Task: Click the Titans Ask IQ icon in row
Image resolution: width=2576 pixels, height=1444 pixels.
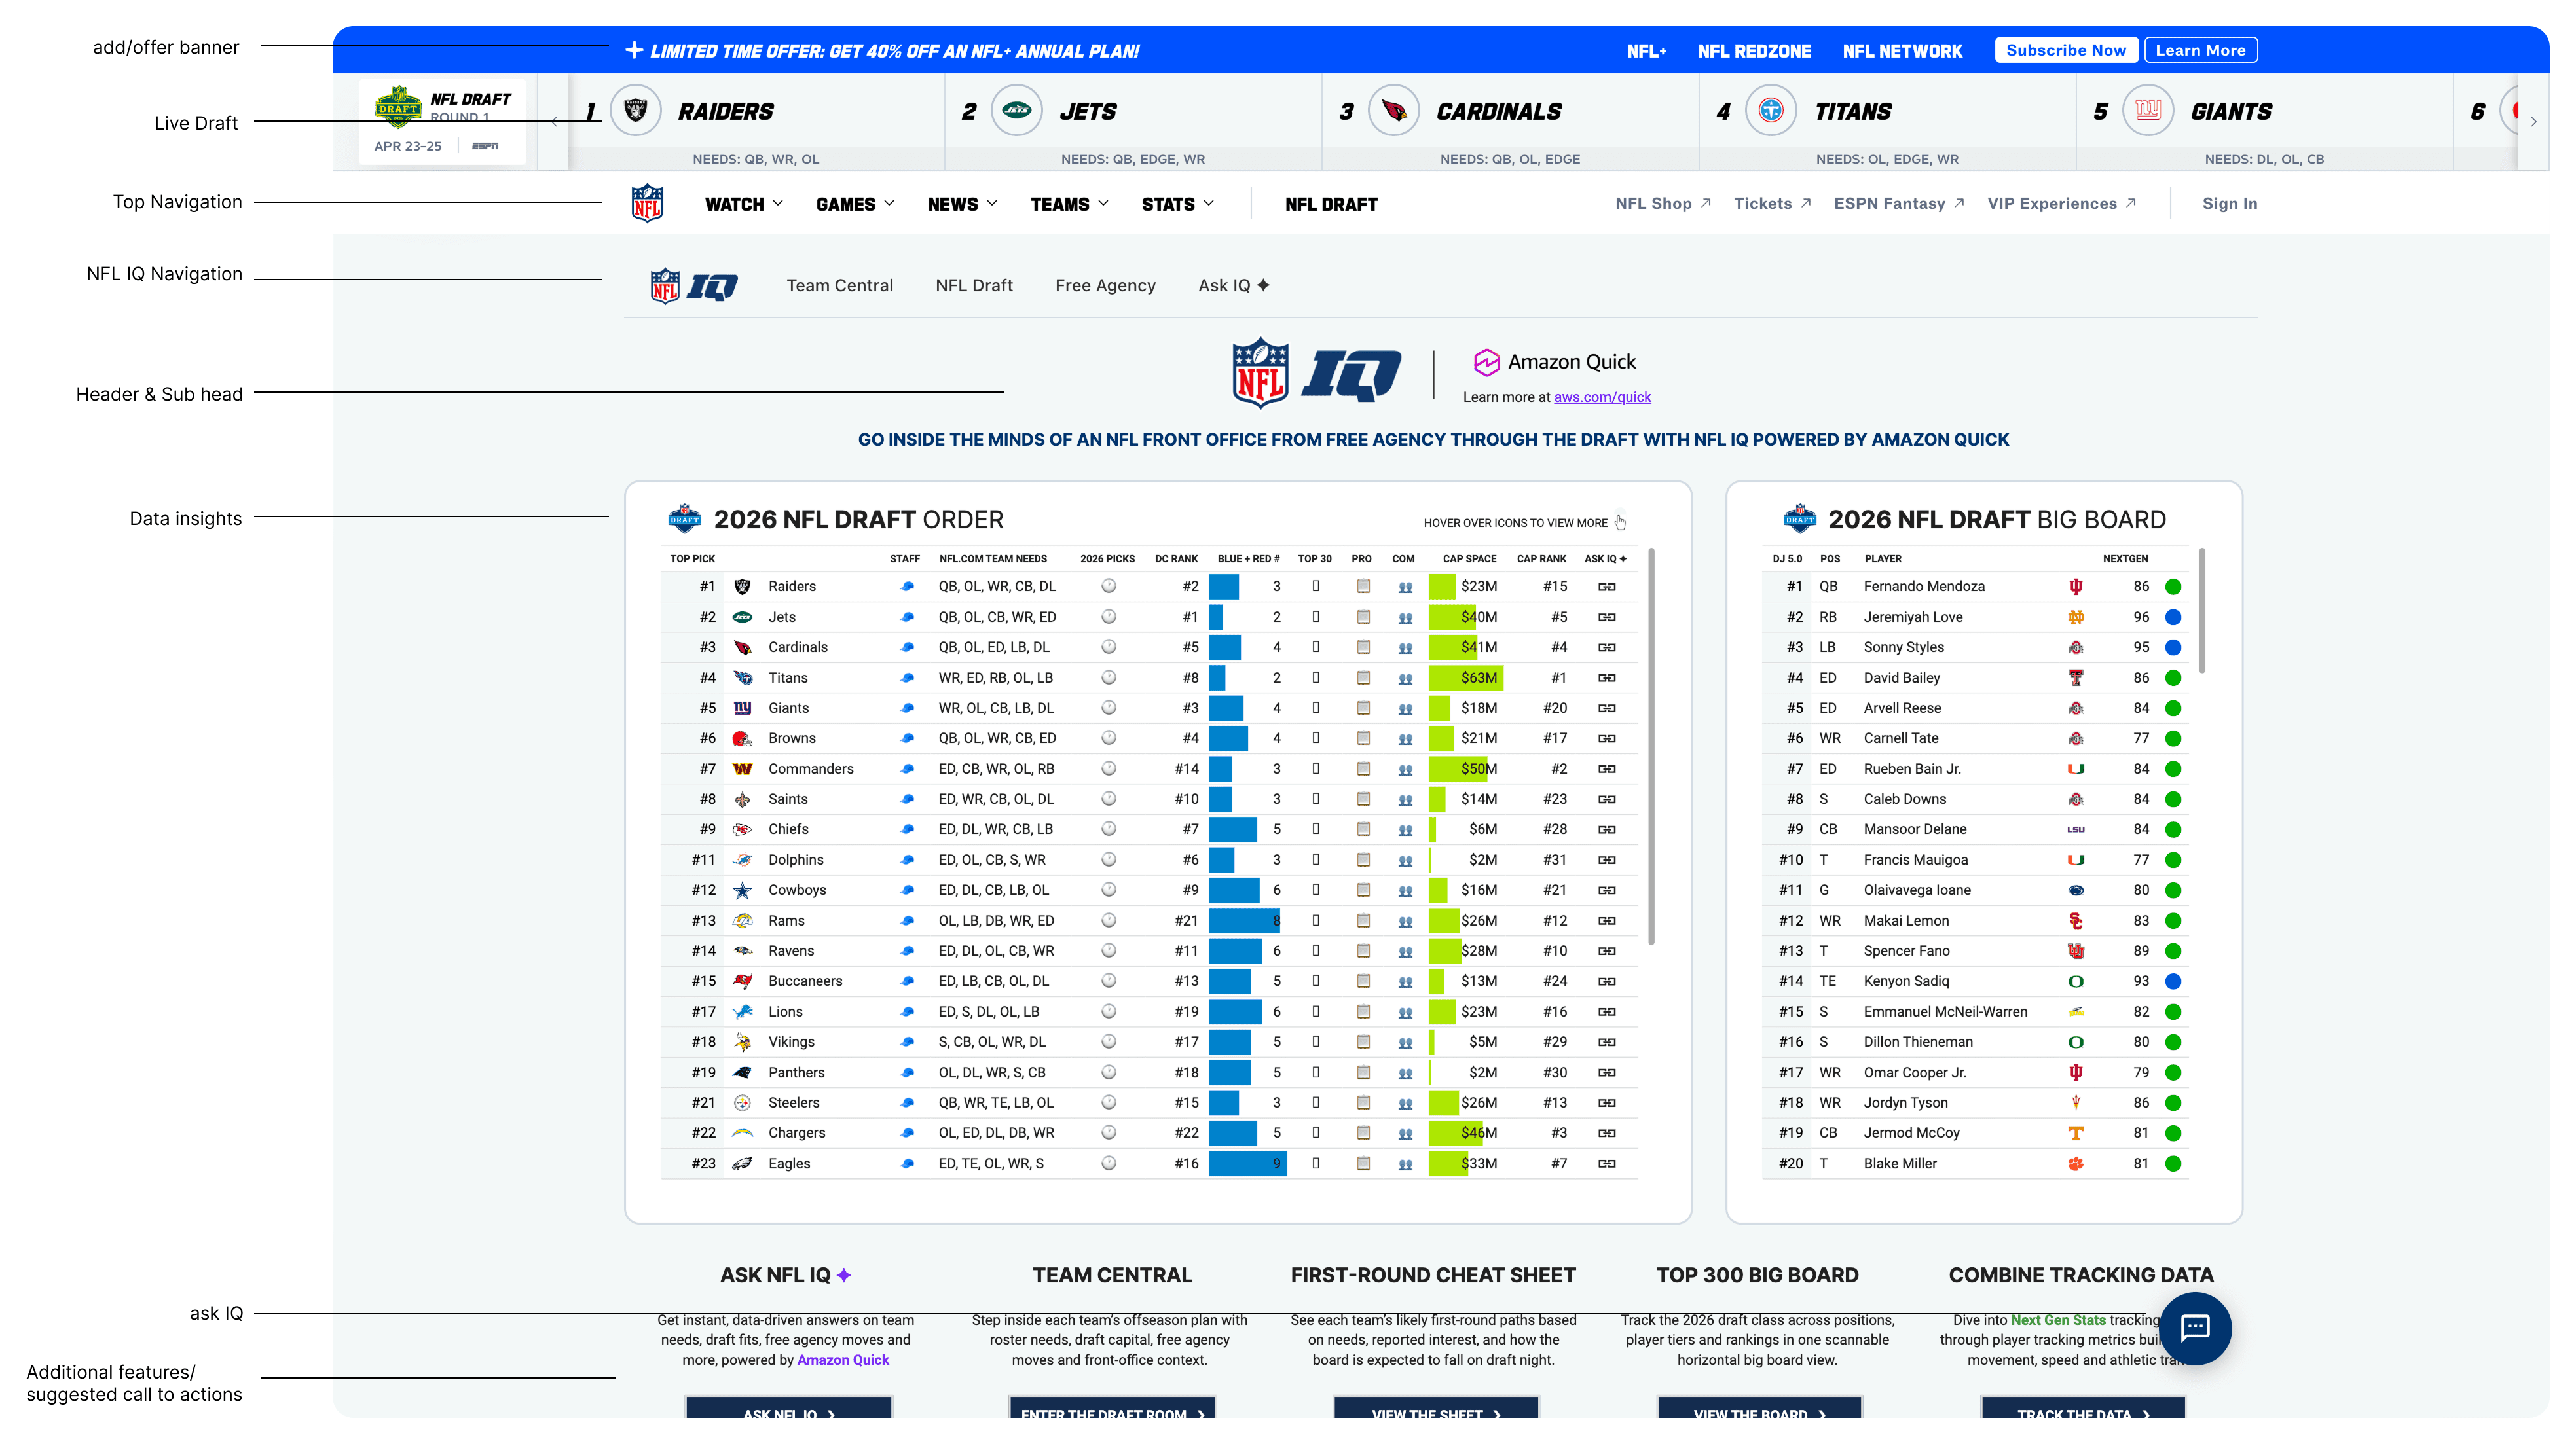Action: [1606, 678]
